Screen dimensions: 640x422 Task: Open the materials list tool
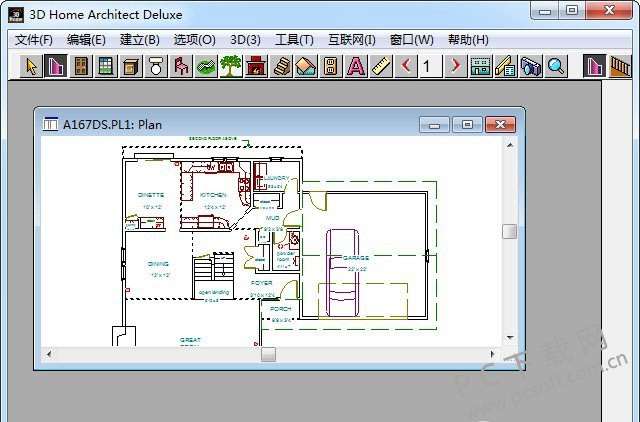[506, 66]
